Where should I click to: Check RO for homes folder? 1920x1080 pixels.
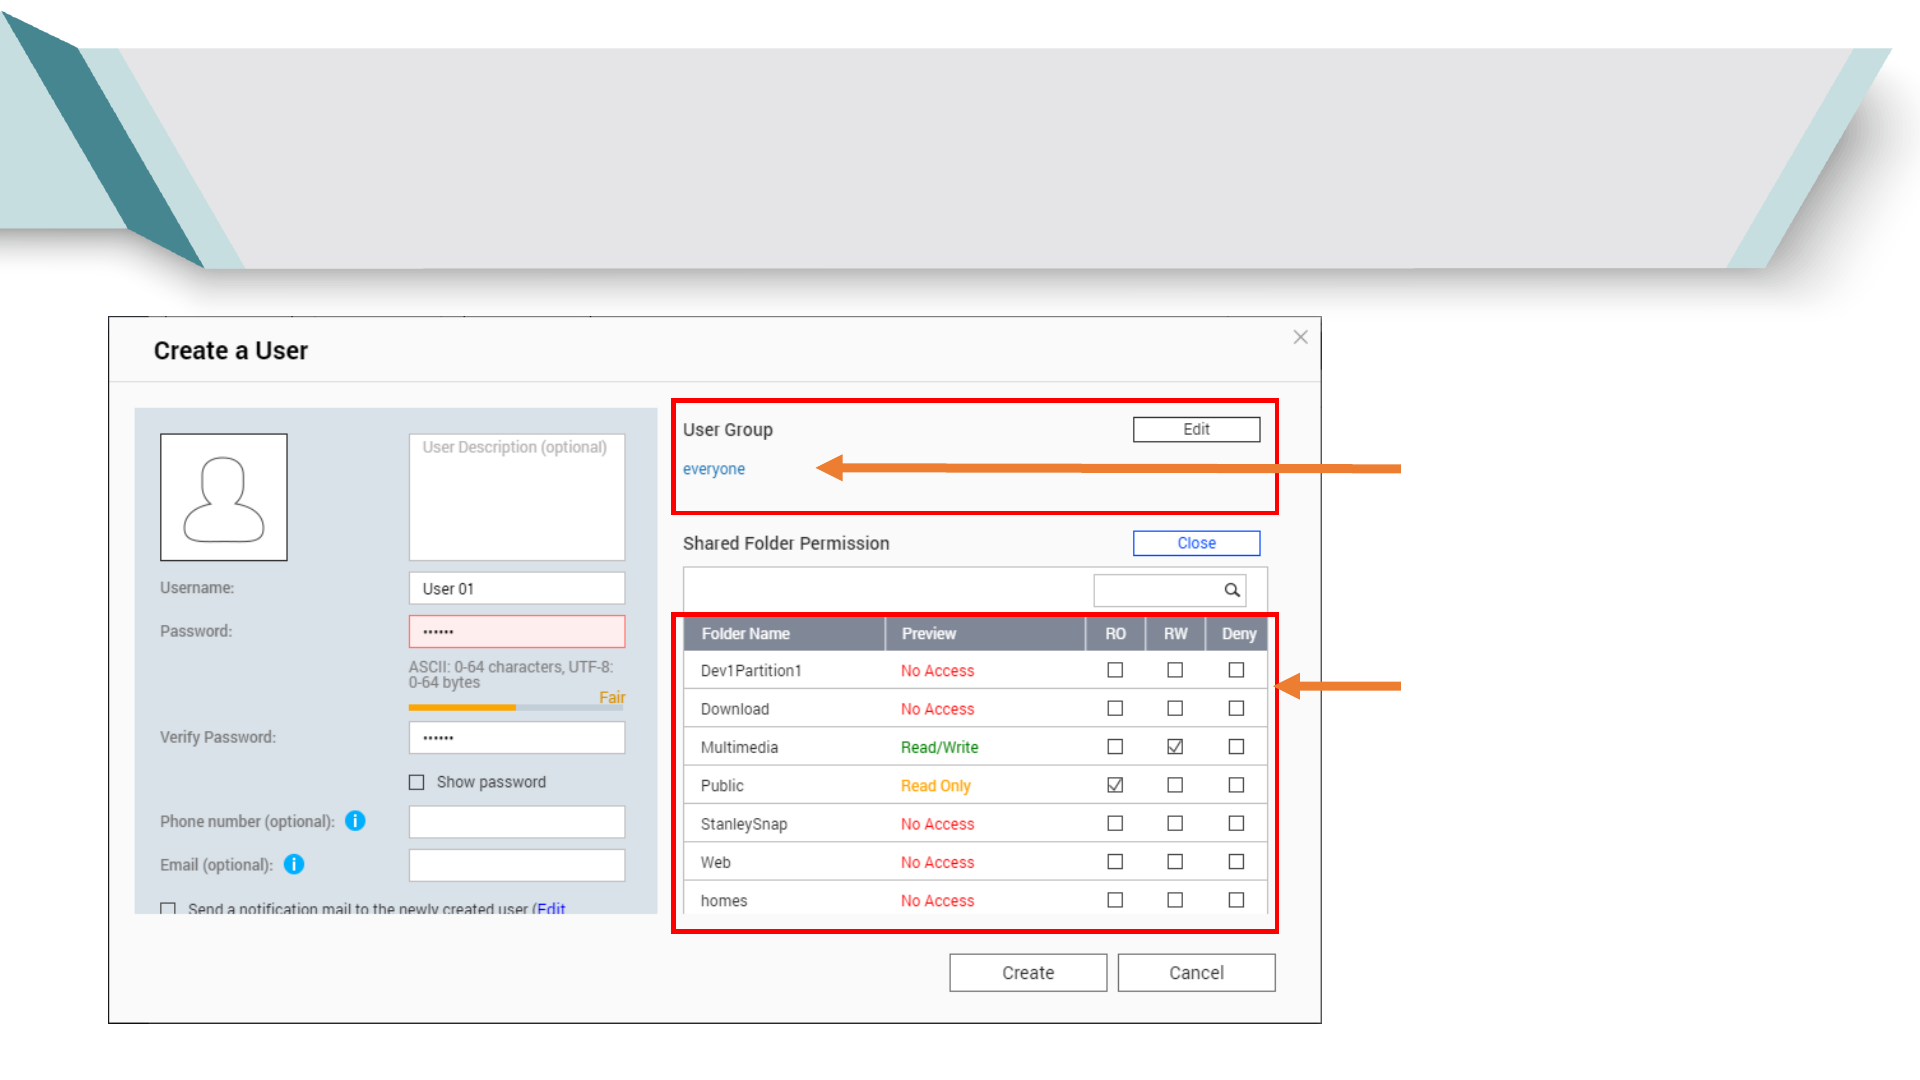[1115, 900]
